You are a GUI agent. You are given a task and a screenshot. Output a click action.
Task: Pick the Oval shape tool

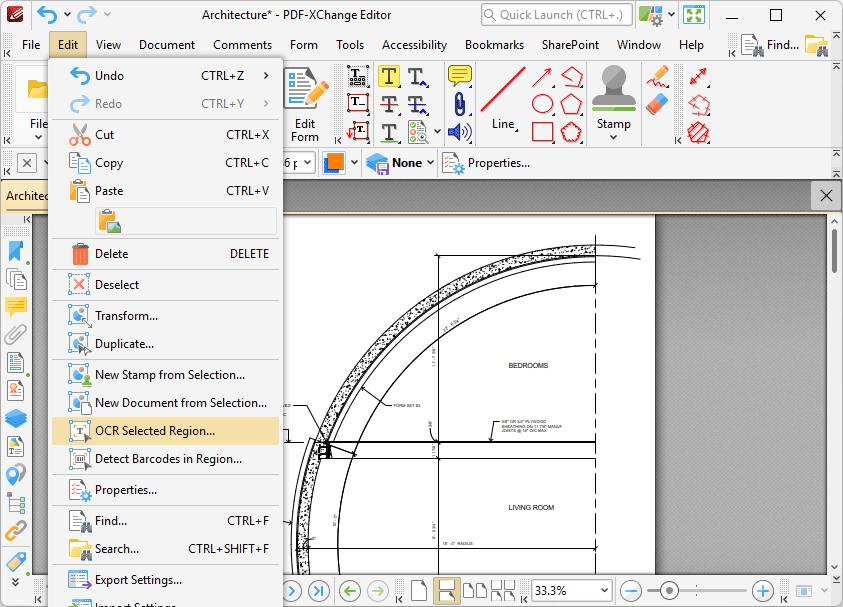click(x=542, y=104)
